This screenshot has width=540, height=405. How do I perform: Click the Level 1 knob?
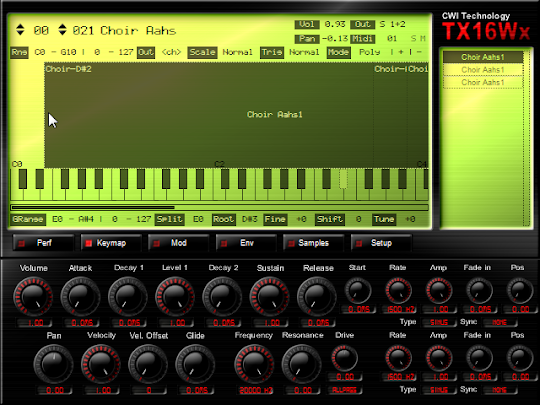coord(175,297)
